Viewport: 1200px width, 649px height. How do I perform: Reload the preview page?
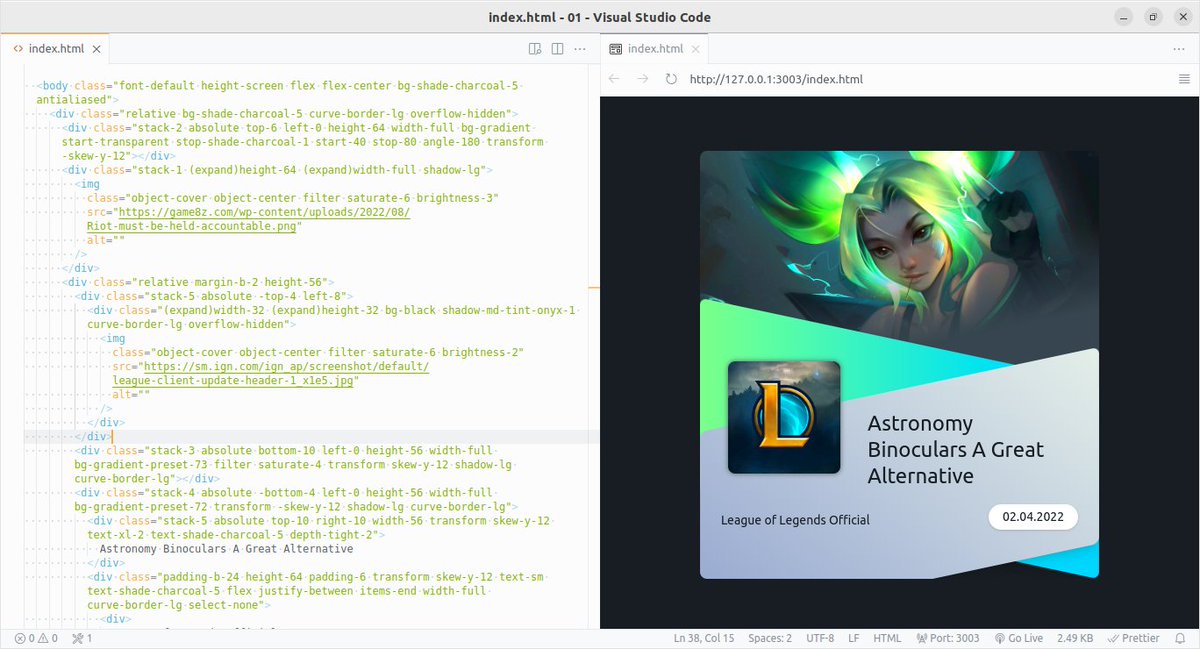[x=671, y=79]
